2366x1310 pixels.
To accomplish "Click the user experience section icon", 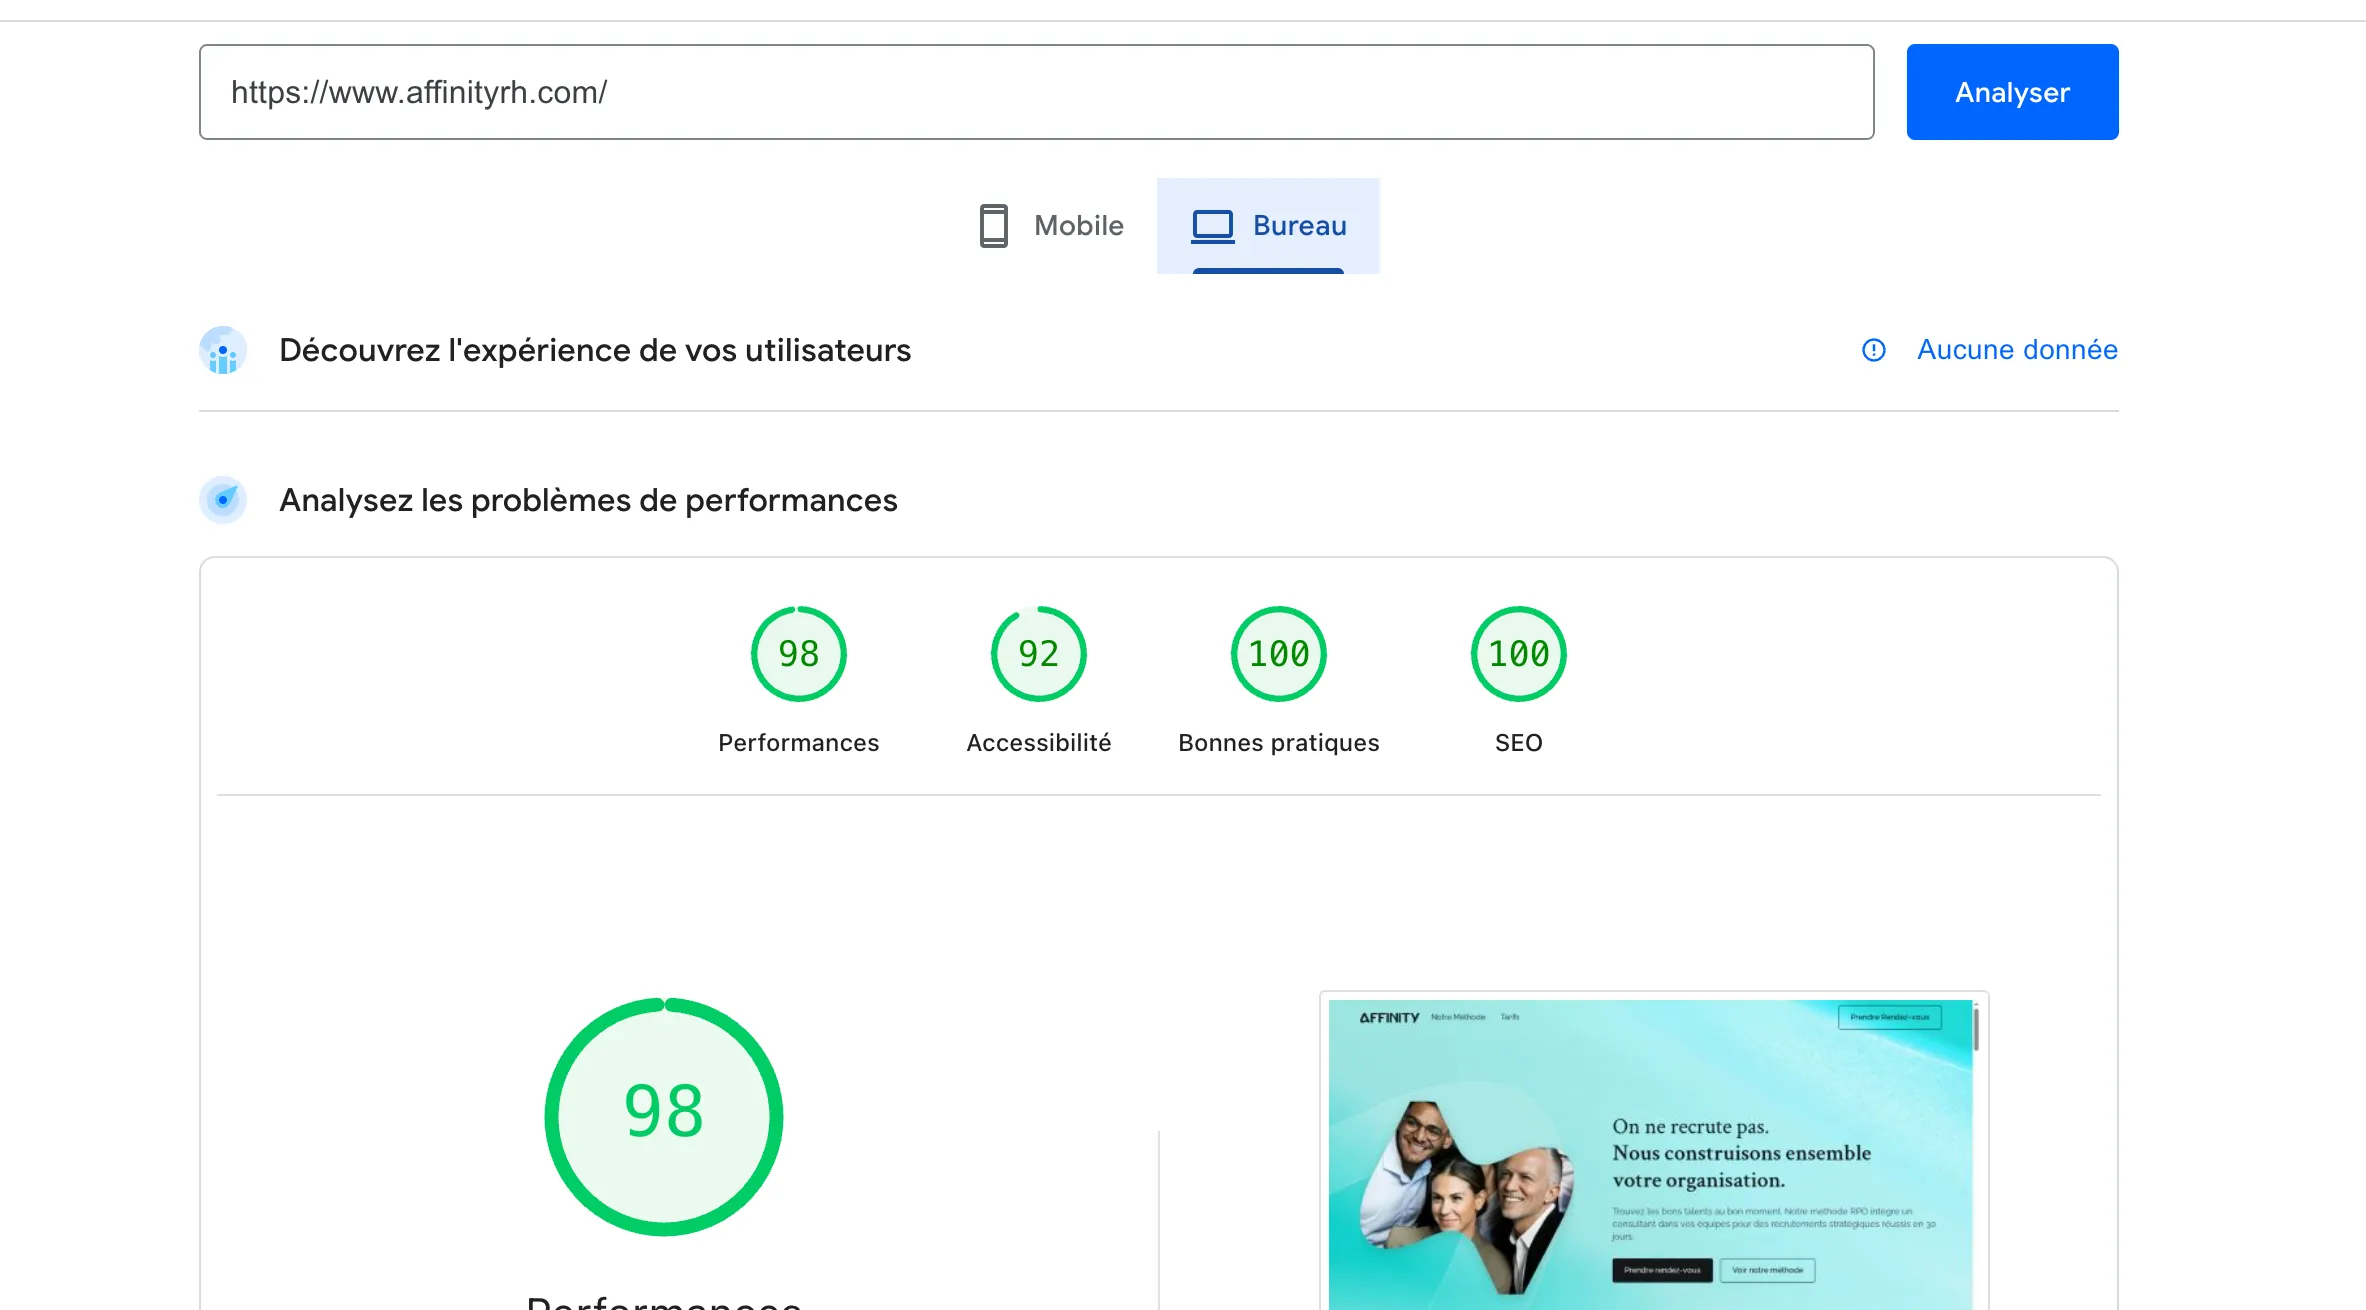I will tap(223, 351).
